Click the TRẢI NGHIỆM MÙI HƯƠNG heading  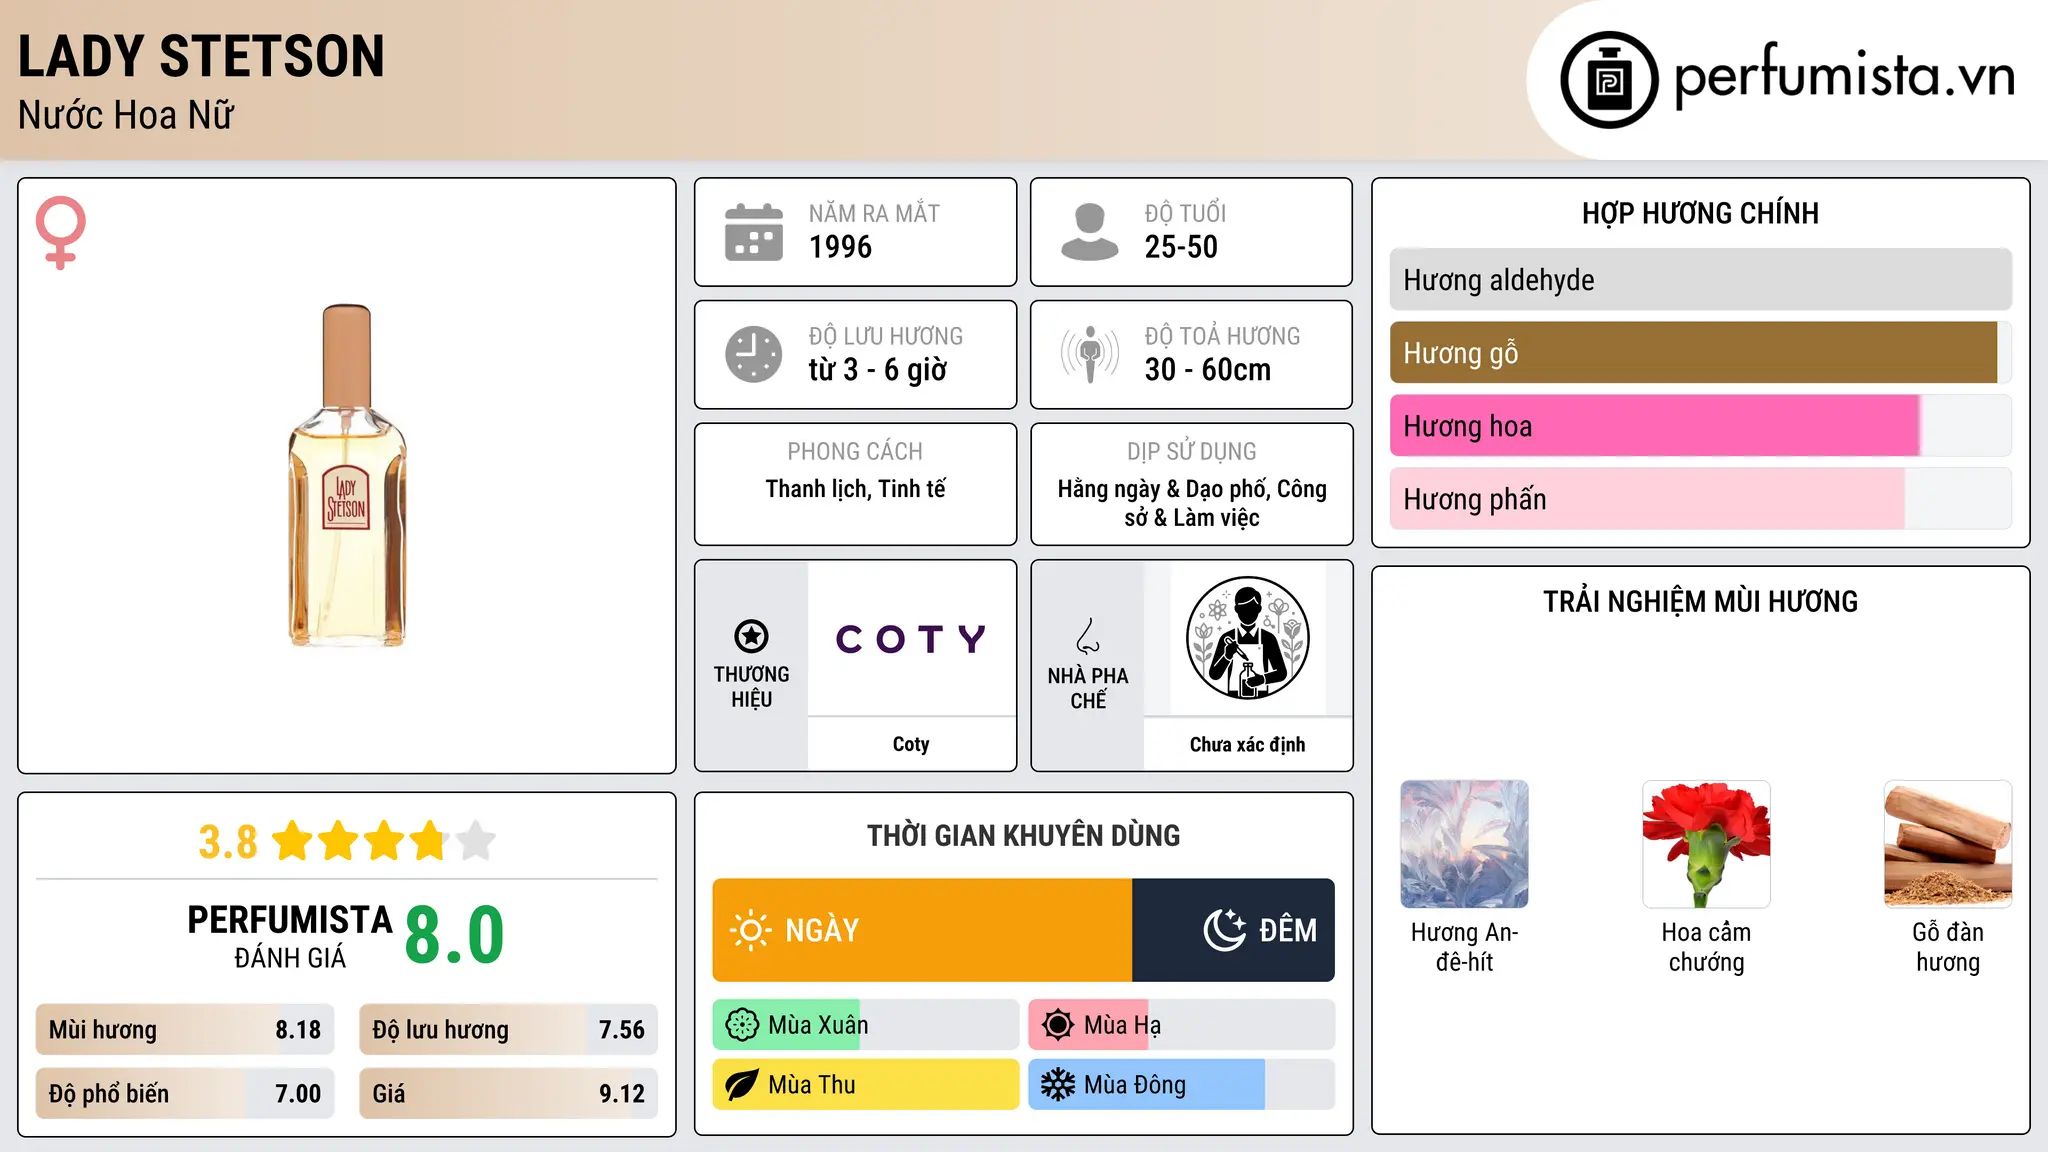(1700, 602)
